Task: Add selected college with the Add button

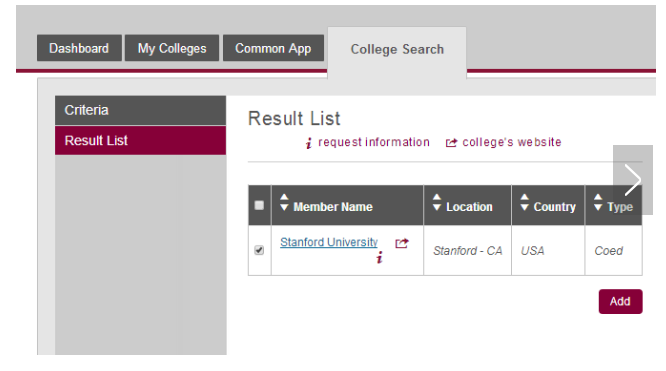Action: pos(620,301)
